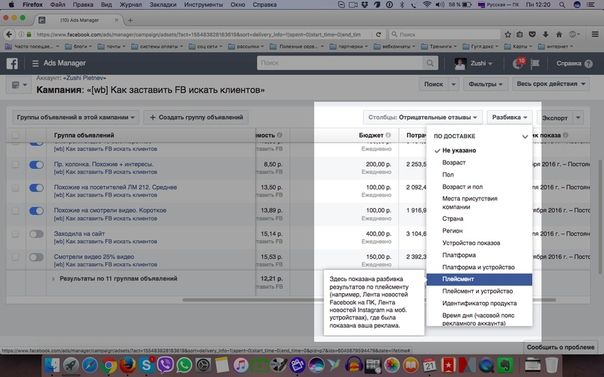Check the box for Пр. колонка row
This screenshot has width=604, height=377.
15,165
